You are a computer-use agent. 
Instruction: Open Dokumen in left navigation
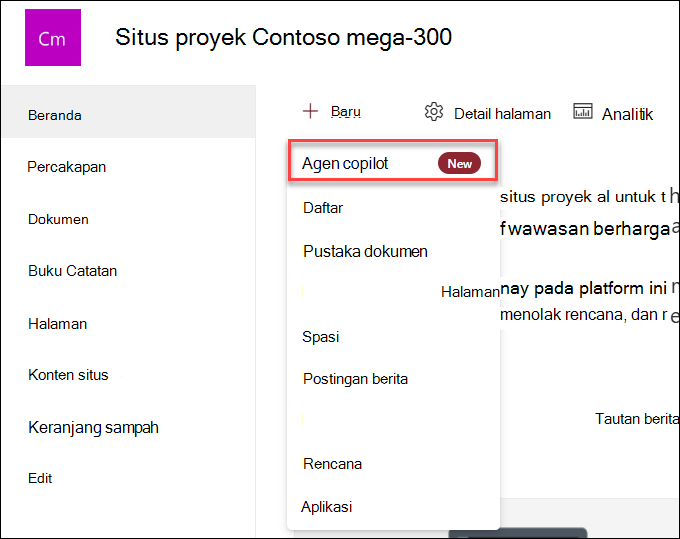click(x=58, y=219)
